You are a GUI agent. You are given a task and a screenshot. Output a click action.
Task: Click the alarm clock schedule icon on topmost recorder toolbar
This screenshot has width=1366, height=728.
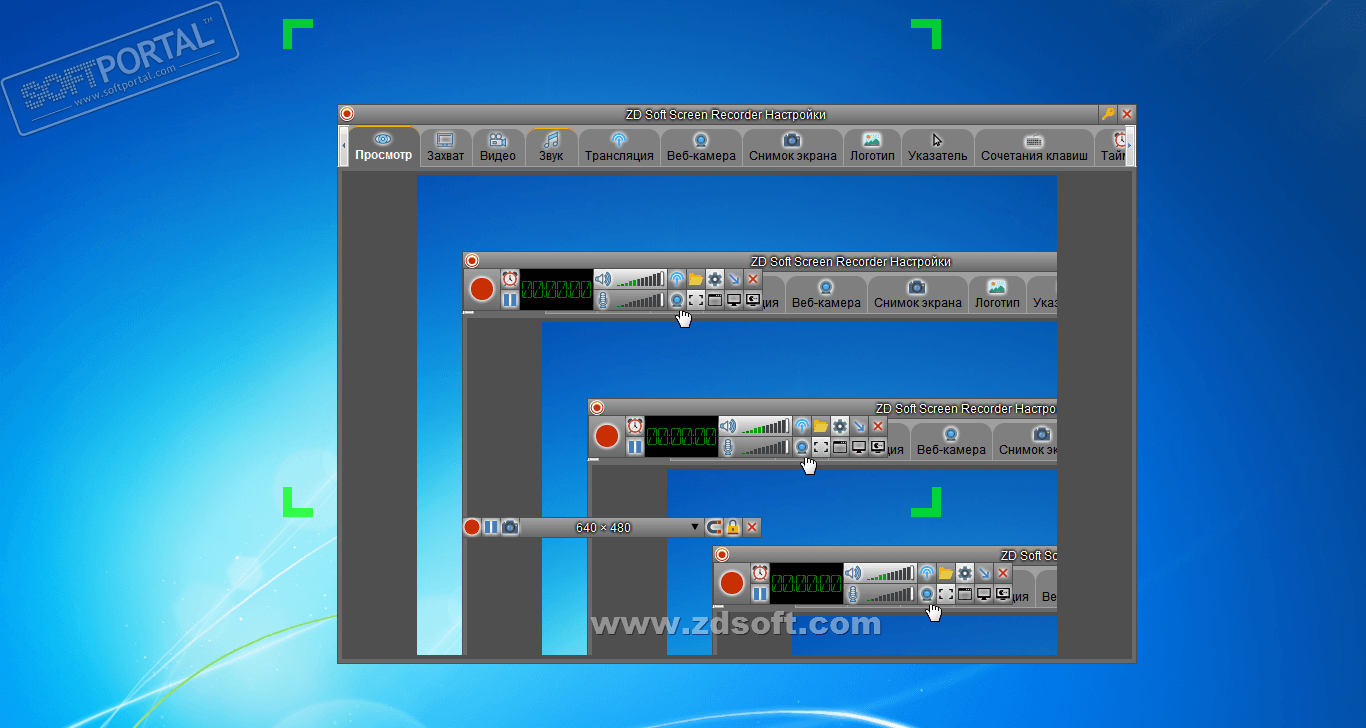point(510,279)
